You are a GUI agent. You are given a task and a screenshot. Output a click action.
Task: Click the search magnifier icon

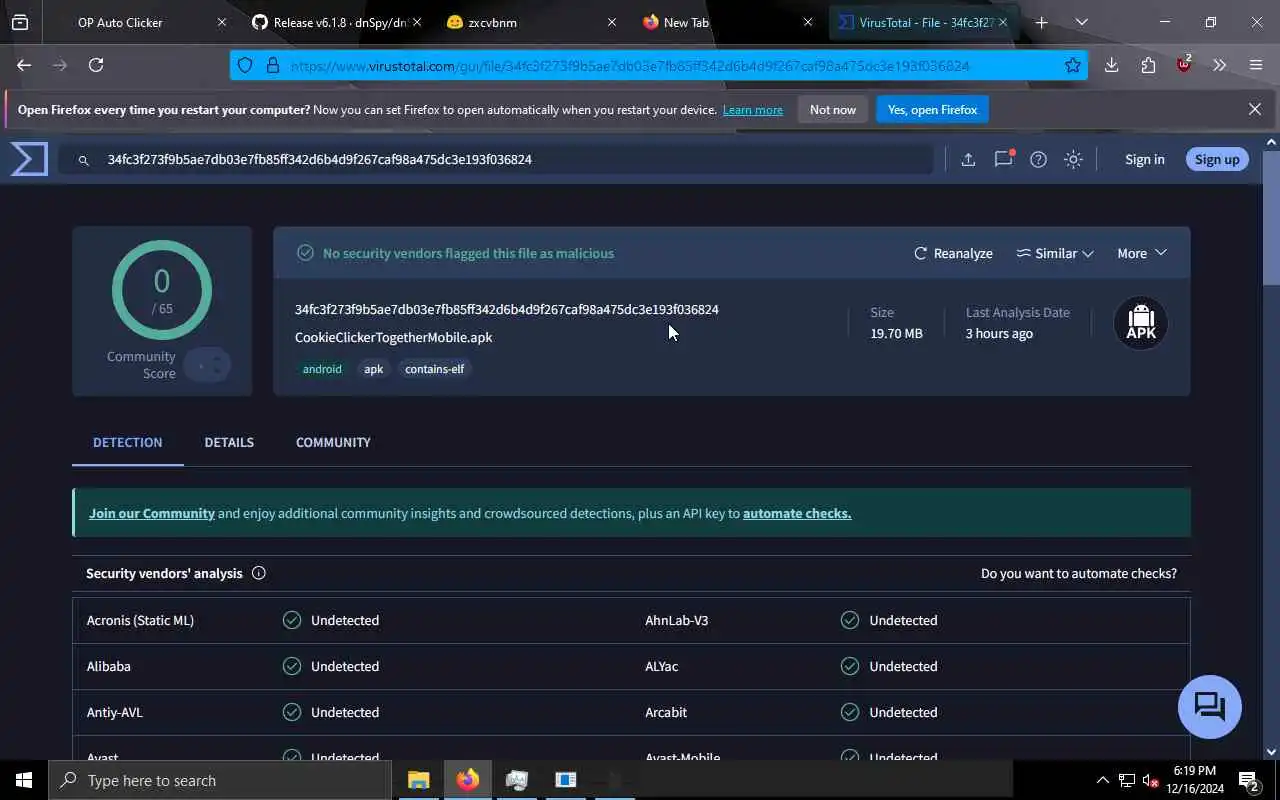[84, 160]
